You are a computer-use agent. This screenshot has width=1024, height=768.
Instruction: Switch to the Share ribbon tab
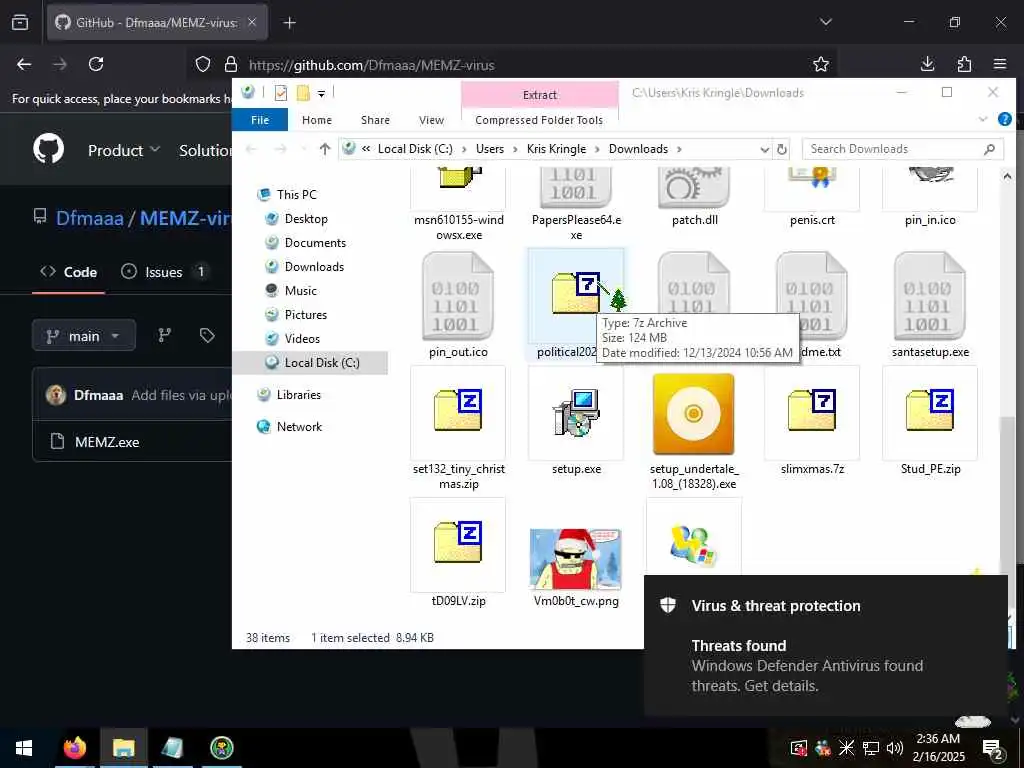click(x=376, y=120)
